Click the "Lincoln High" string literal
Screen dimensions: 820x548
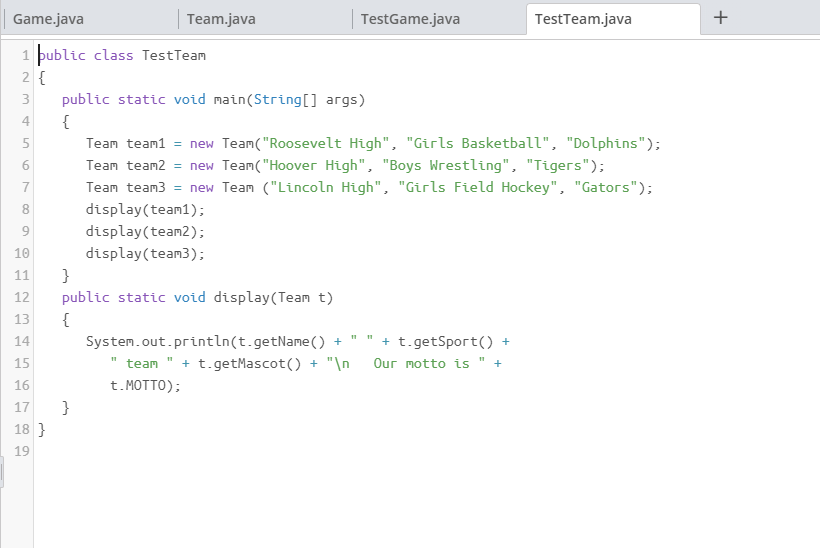(325, 187)
